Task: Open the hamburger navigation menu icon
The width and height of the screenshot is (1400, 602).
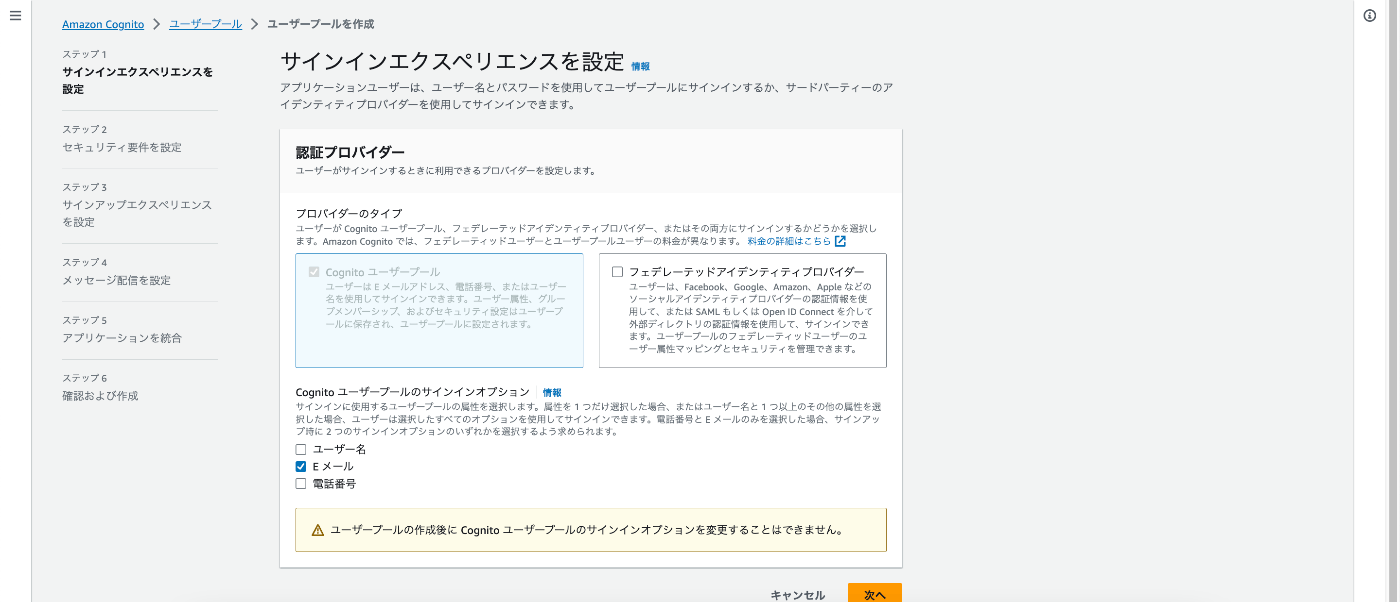Action: pyautogui.click(x=15, y=16)
